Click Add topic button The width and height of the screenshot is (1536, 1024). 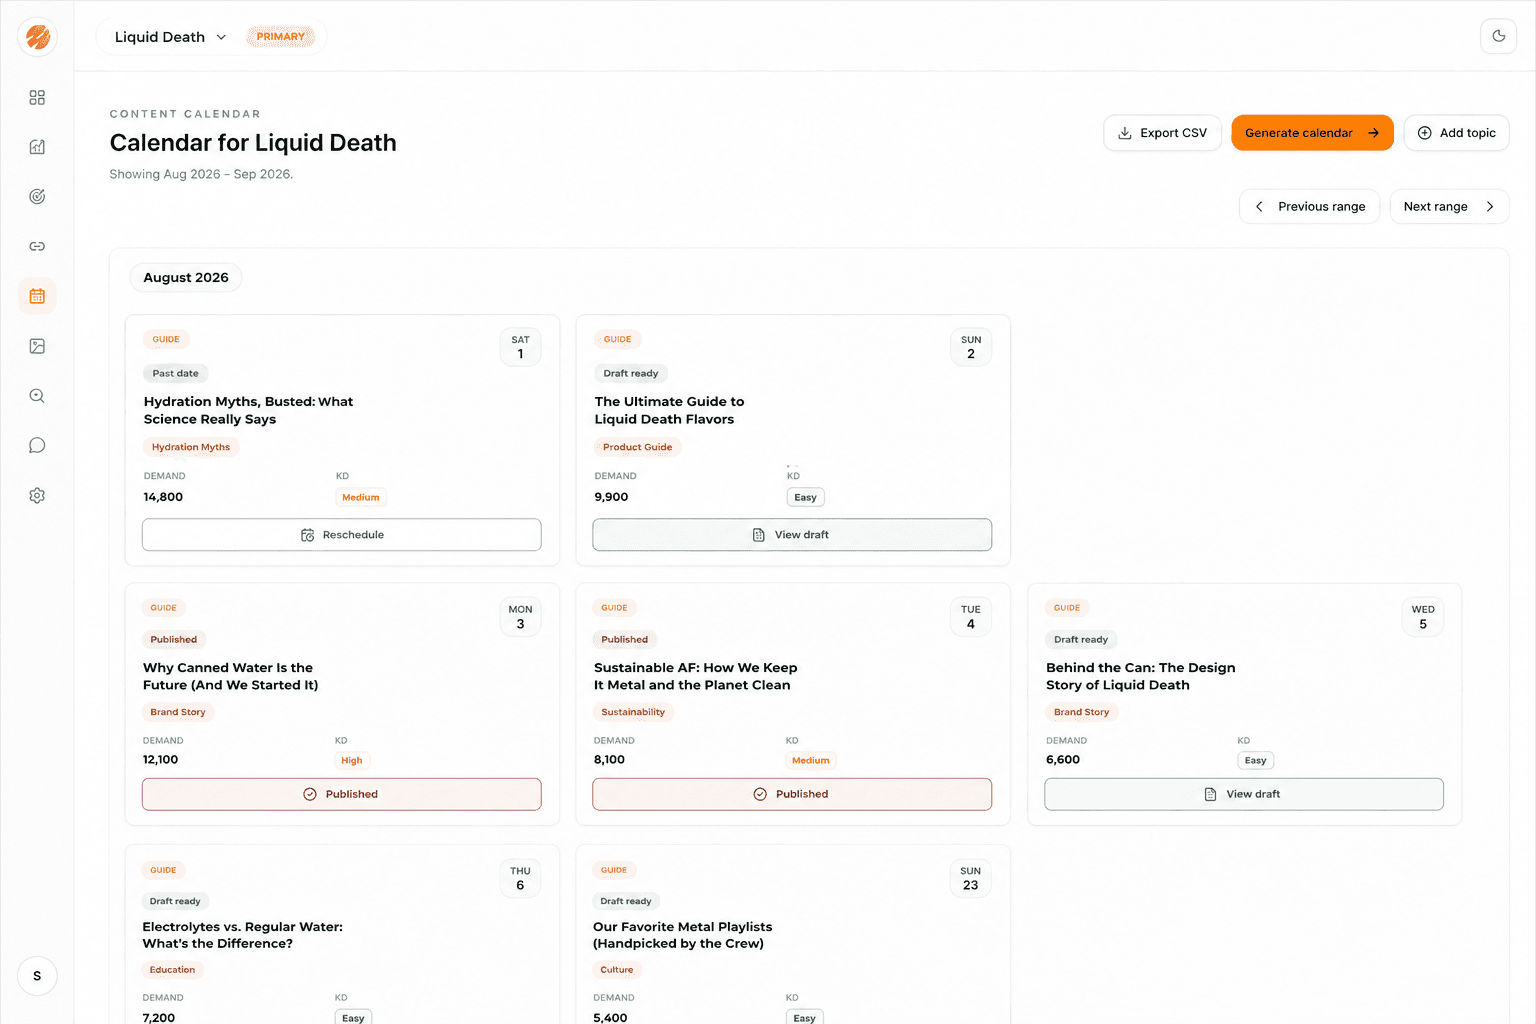click(1456, 133)
